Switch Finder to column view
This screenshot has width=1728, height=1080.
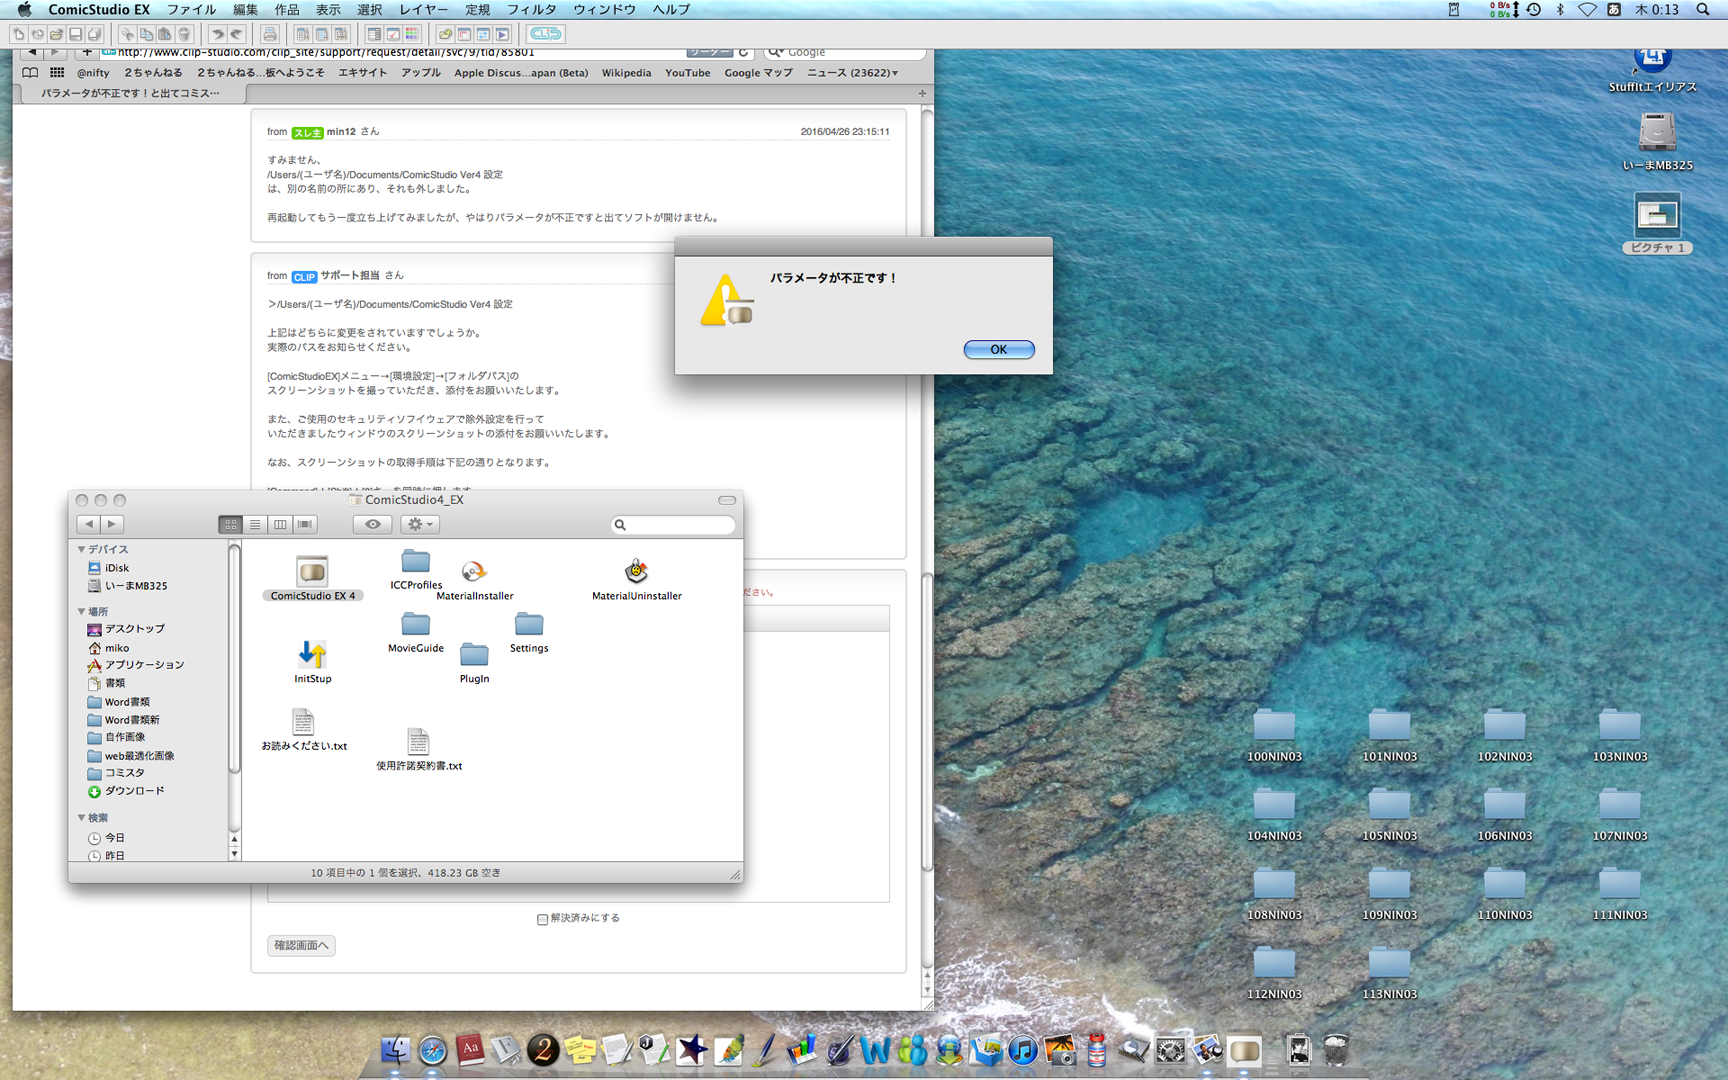[x=280, y=524]
